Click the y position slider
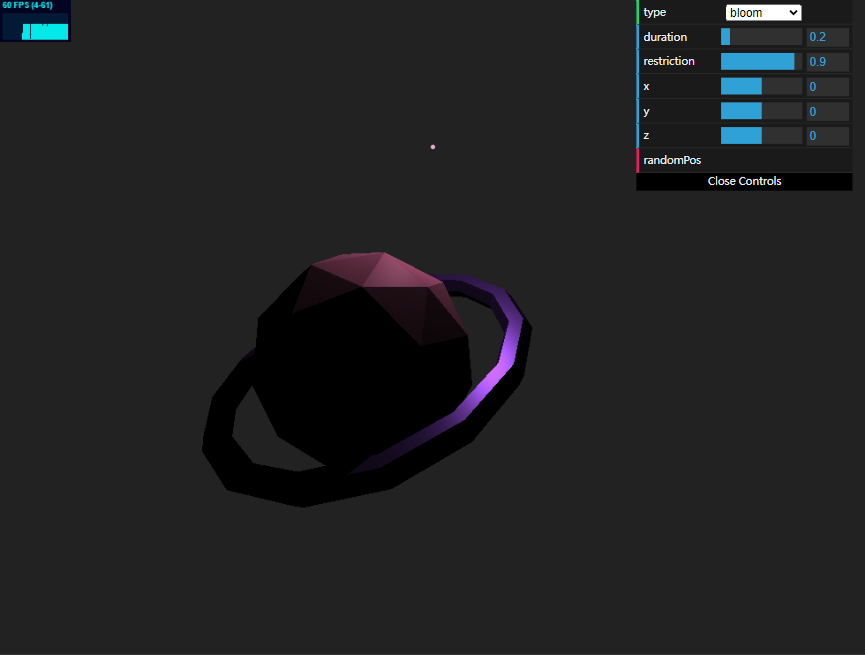The height and width of the screenshot is (655, 865). click(x=761, y=111)
